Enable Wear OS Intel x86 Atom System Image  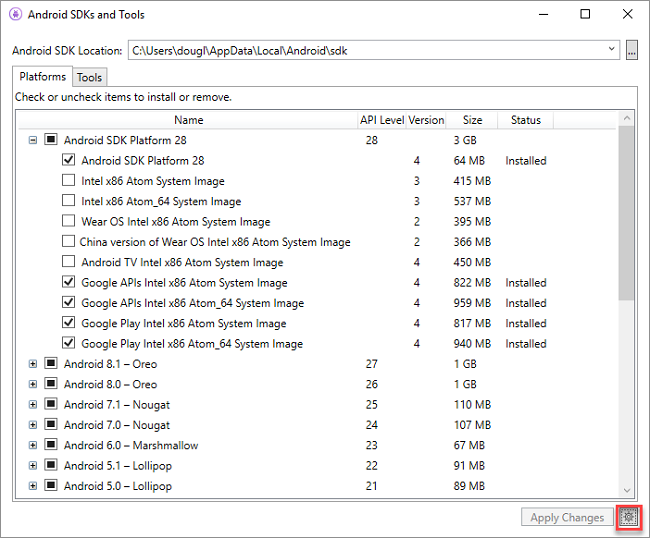[68, 221]
